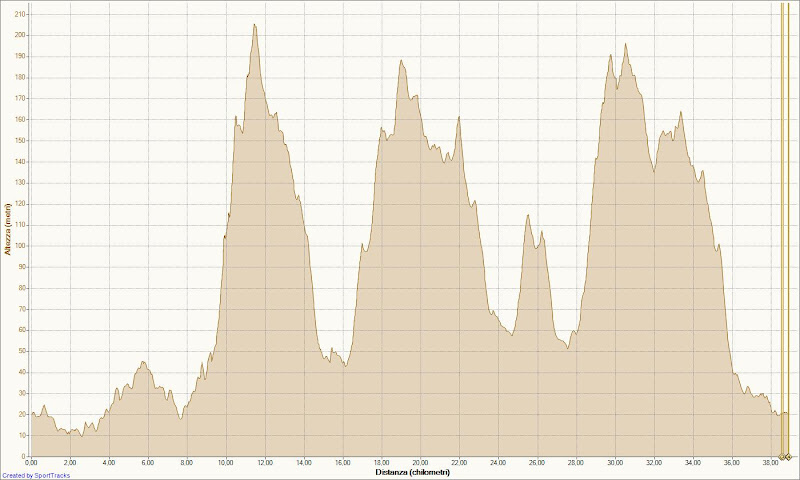The height and width of the screenshot is (480, 800).
Task: Click the 20 altitude axis label
Action: (21, 414)
